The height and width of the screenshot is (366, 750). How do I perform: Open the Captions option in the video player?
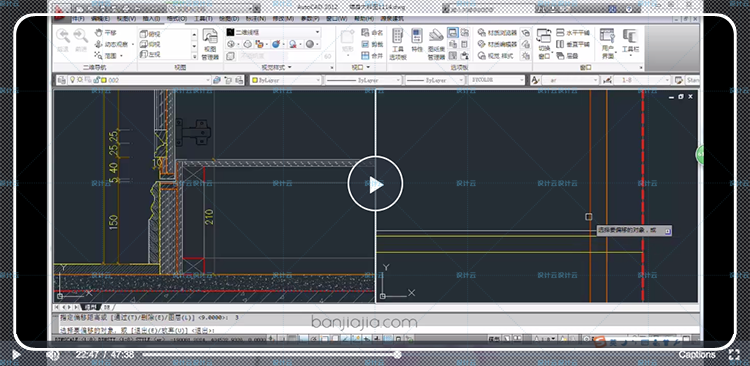696,355
